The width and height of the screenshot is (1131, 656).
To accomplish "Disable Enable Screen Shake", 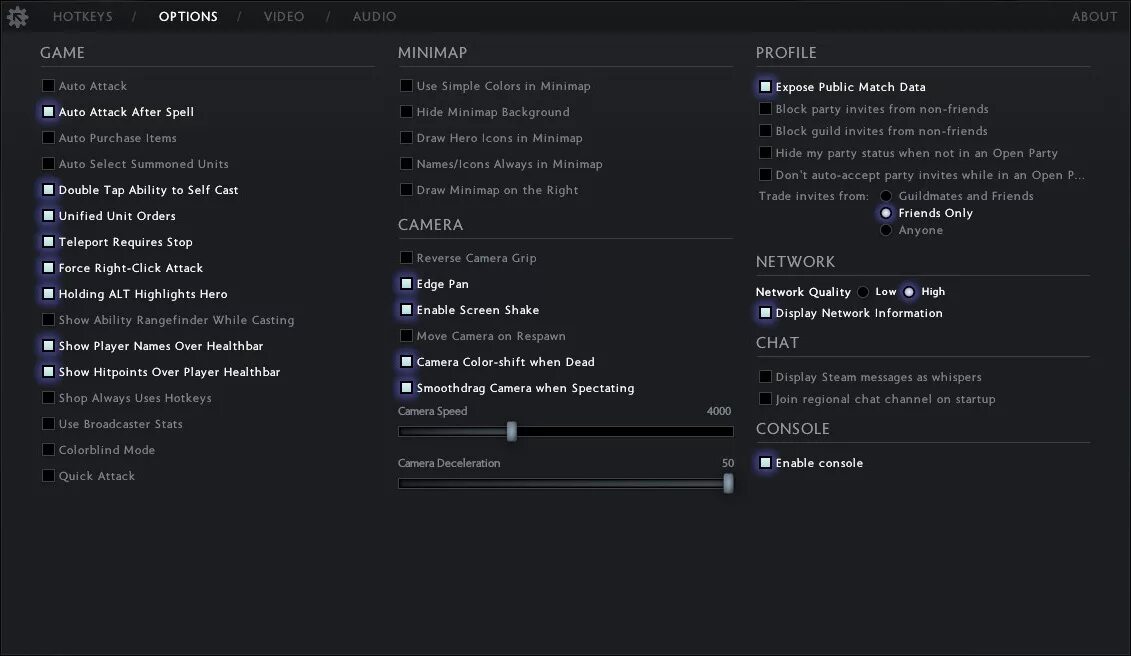I will 406,310.
